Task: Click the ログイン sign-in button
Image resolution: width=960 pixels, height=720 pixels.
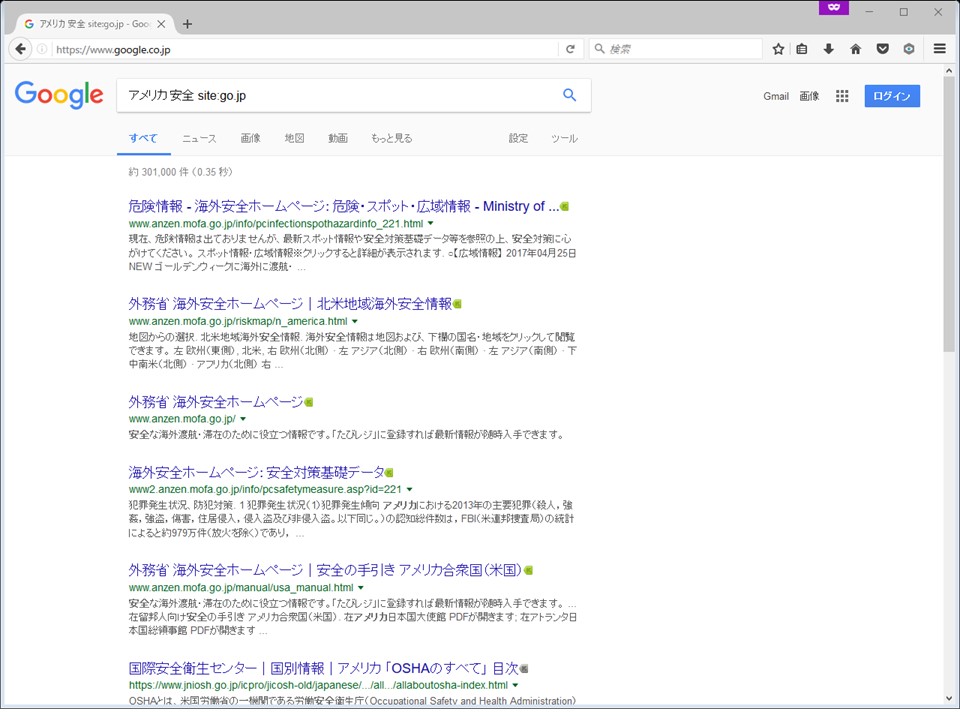Action: [x=892, y=96]
